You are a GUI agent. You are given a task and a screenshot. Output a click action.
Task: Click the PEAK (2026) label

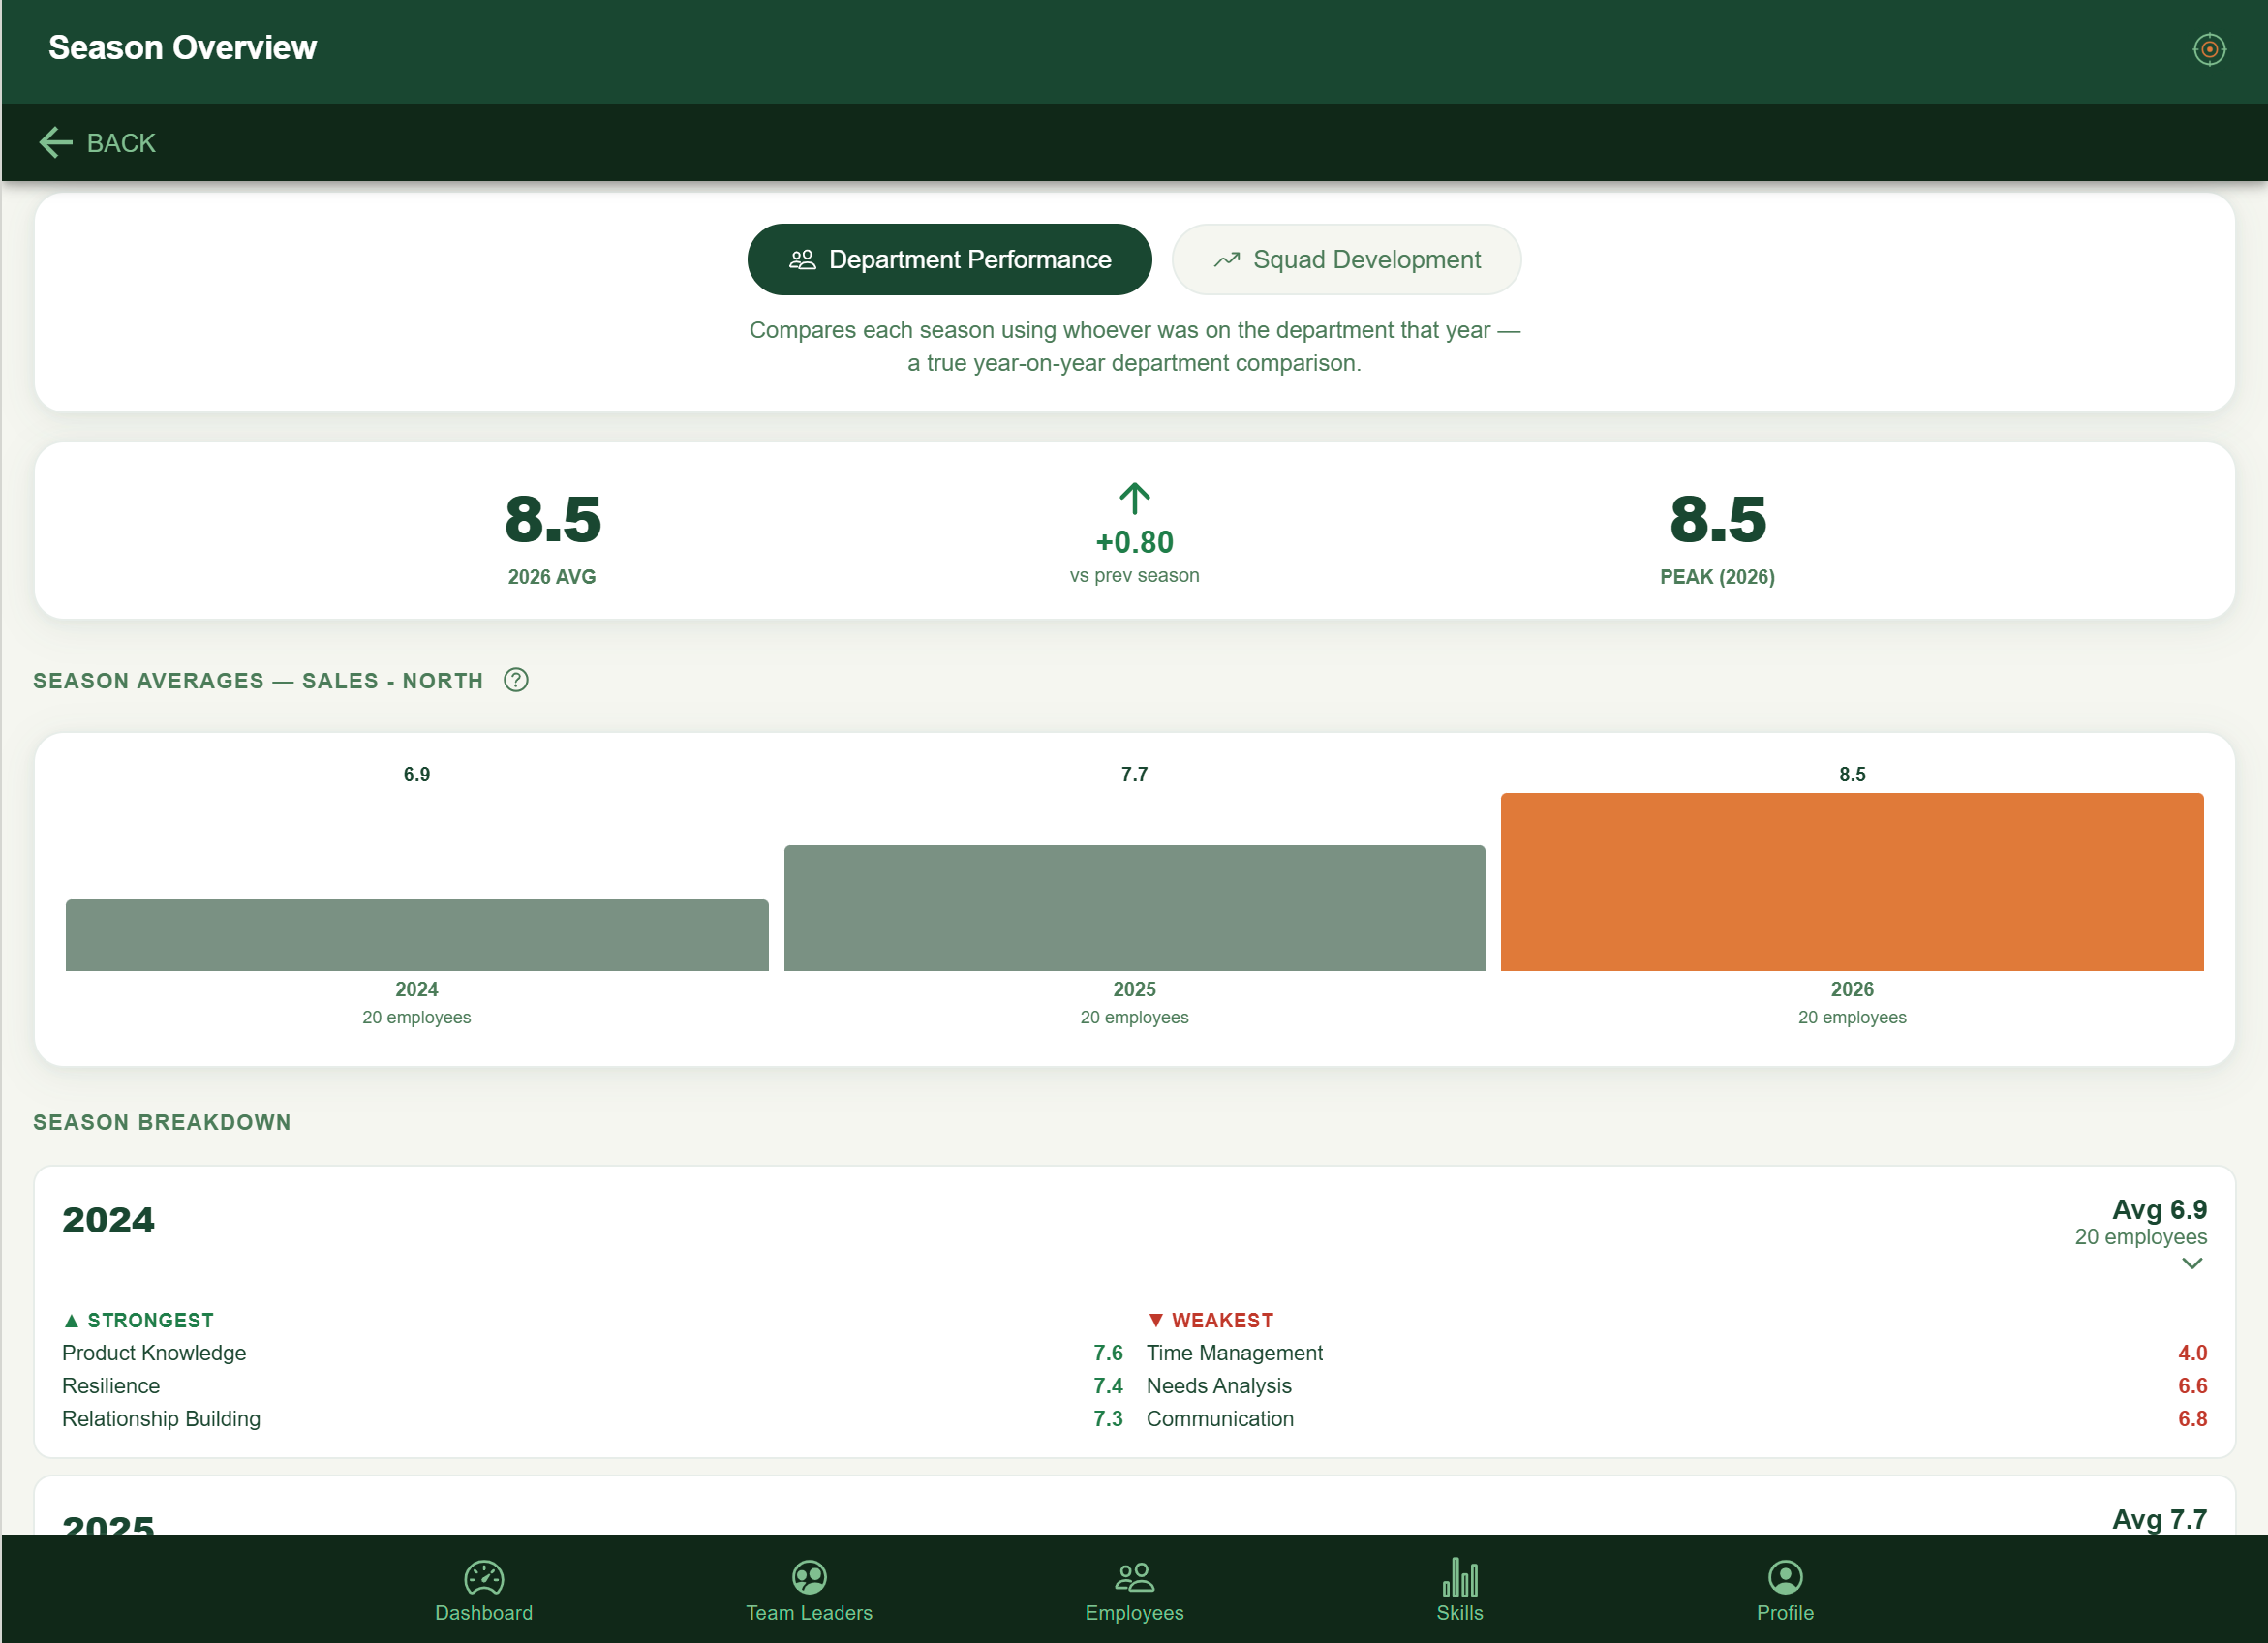click(1717, 577)
